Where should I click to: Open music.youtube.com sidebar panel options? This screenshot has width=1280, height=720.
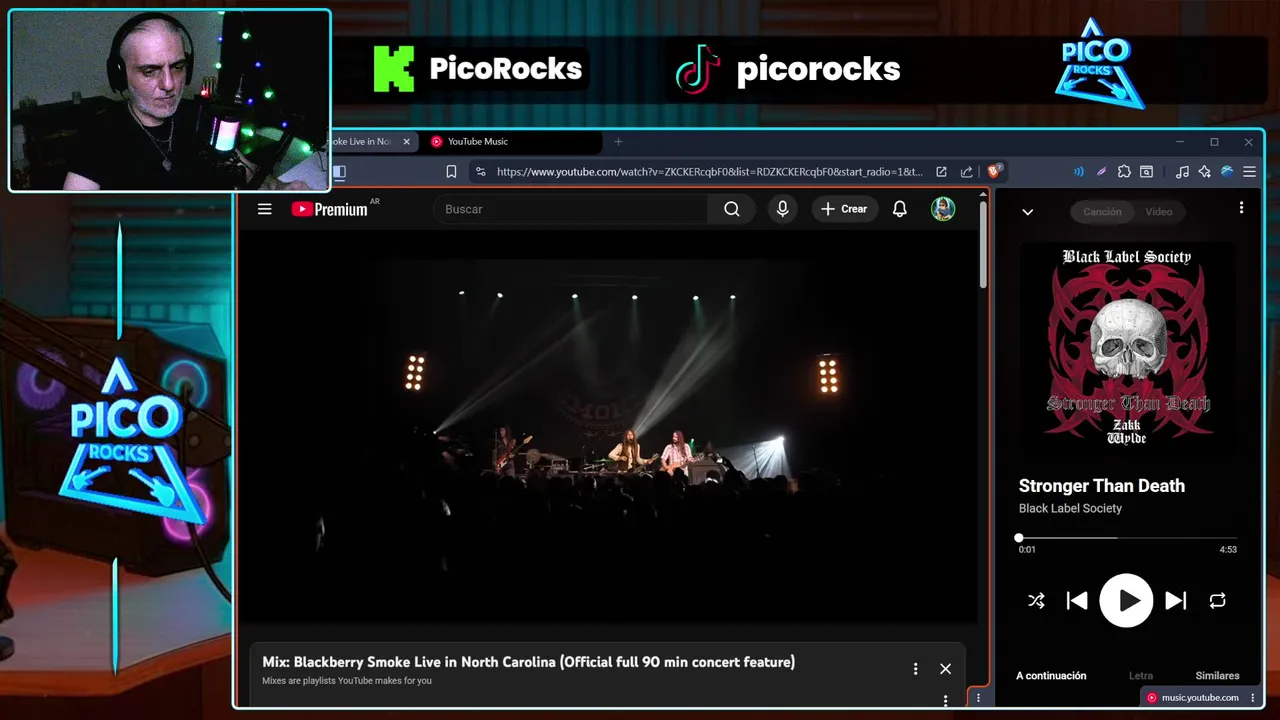pos(1252,698)
